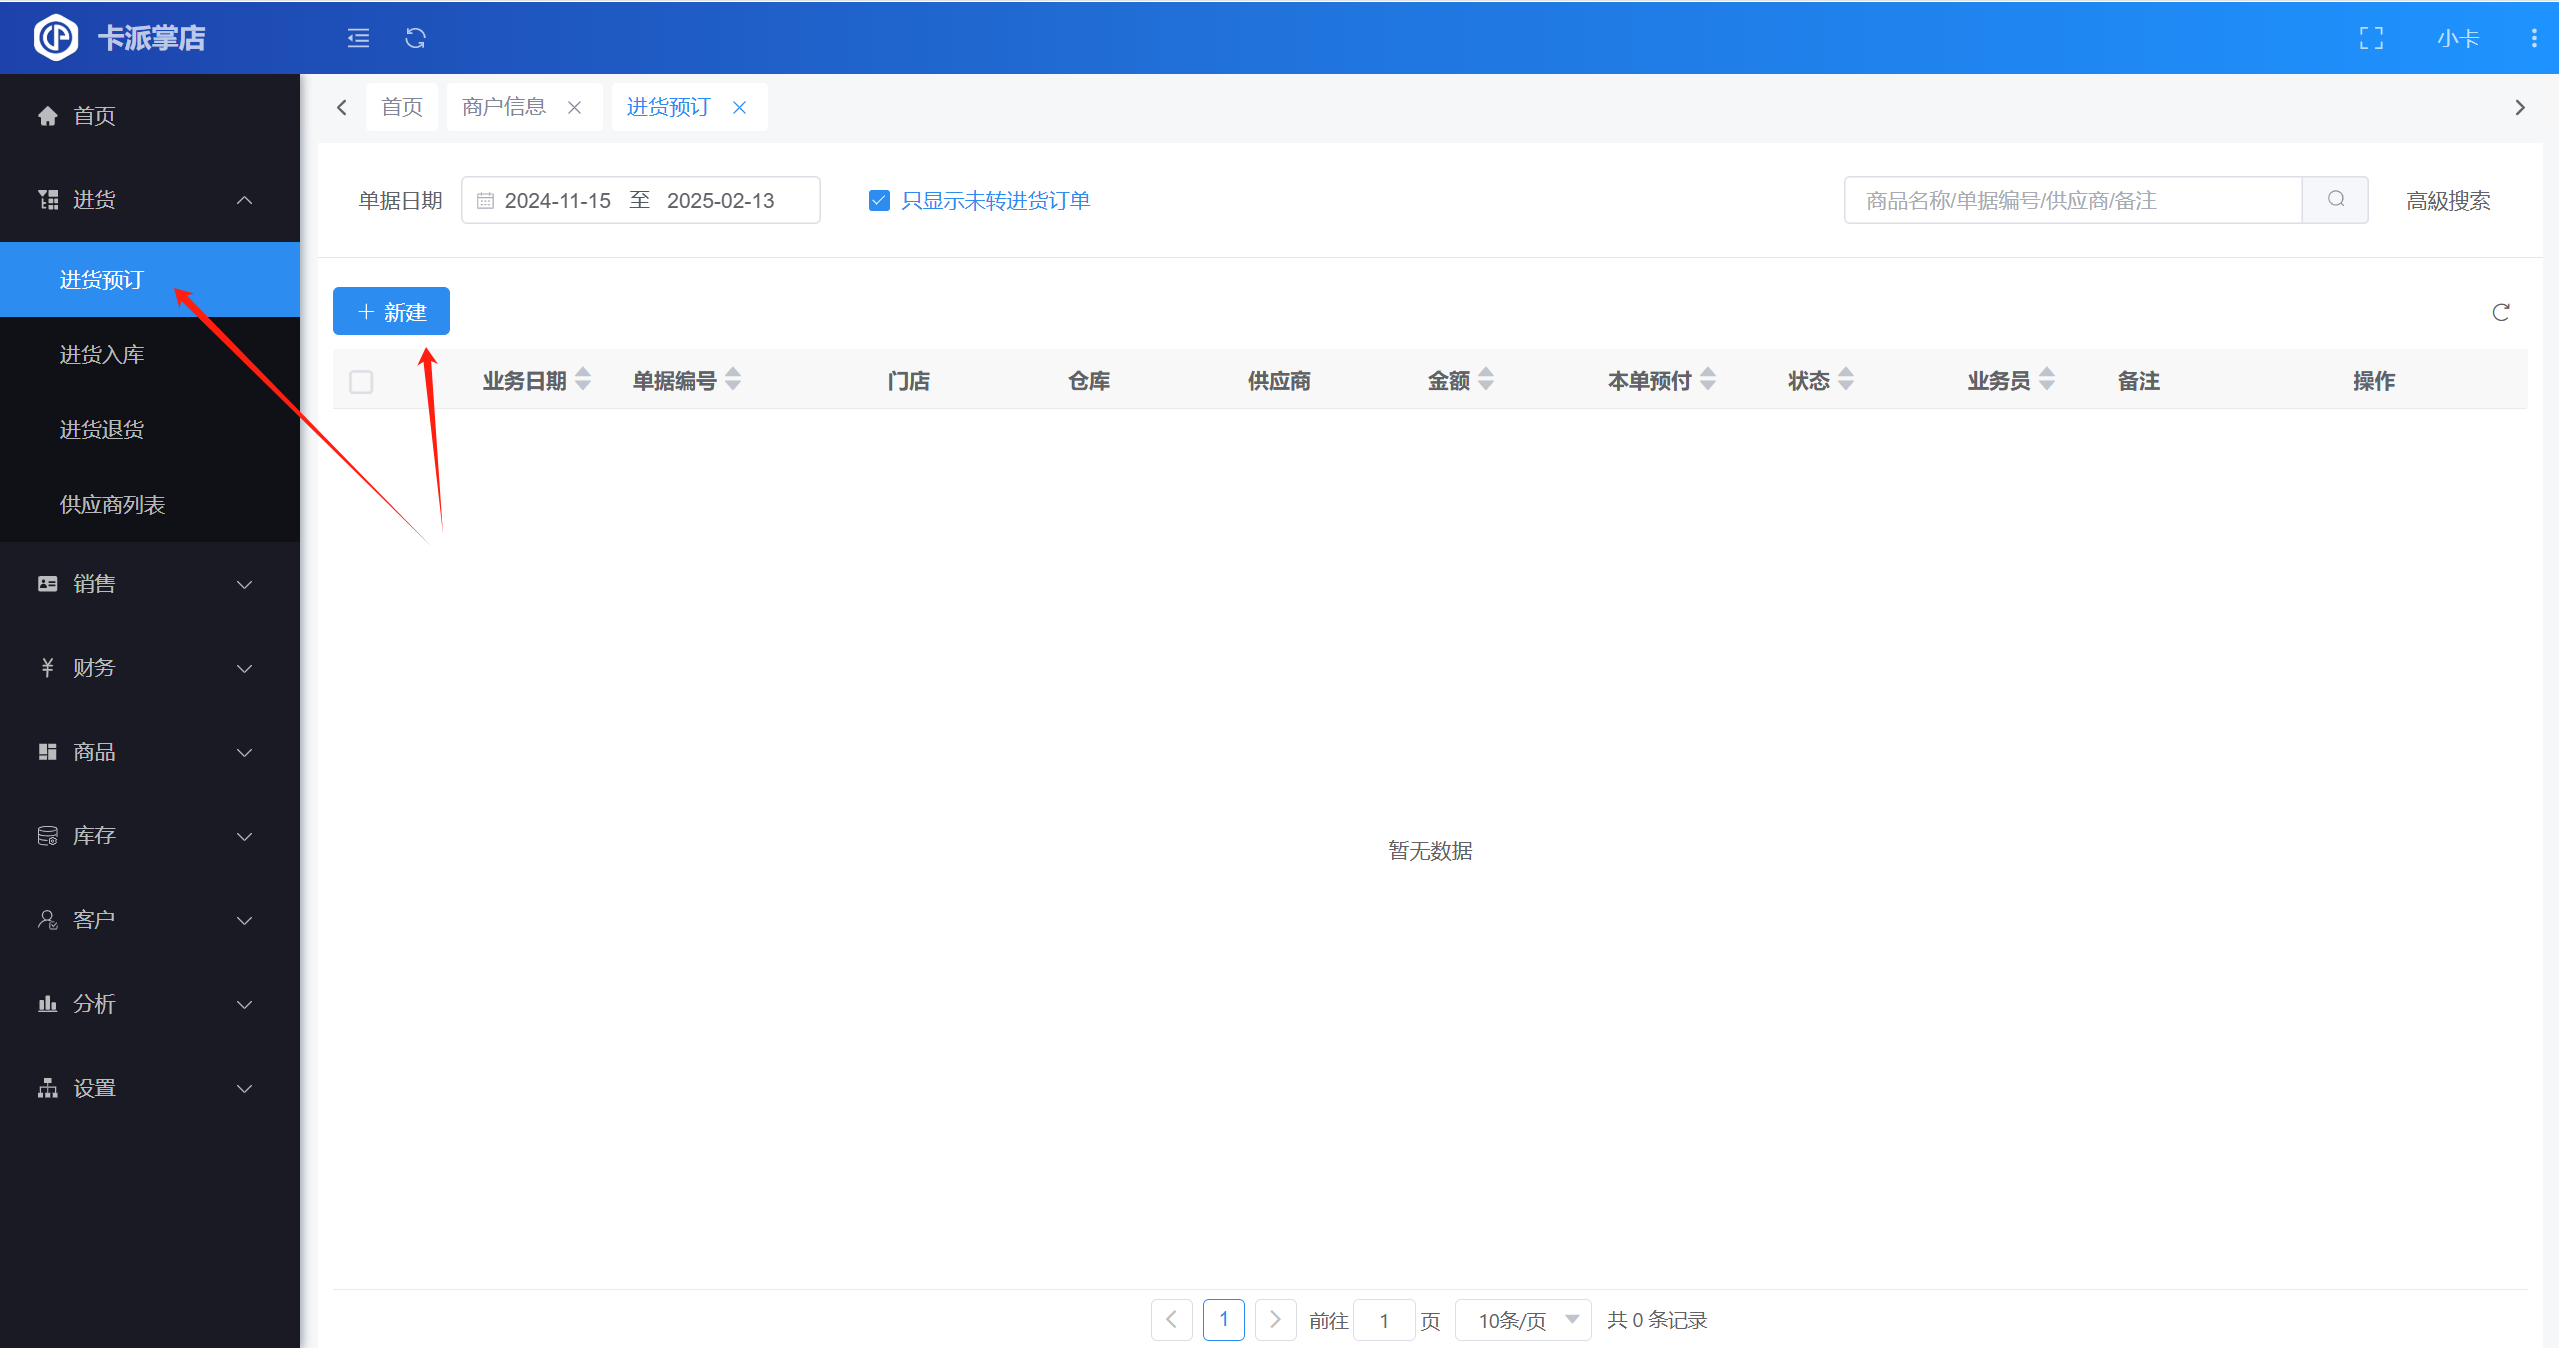This screenshot has height=1348, width=2559.
Task: Uncheck 只显示未转进货订单 checkbox
Action: point(879,201)
